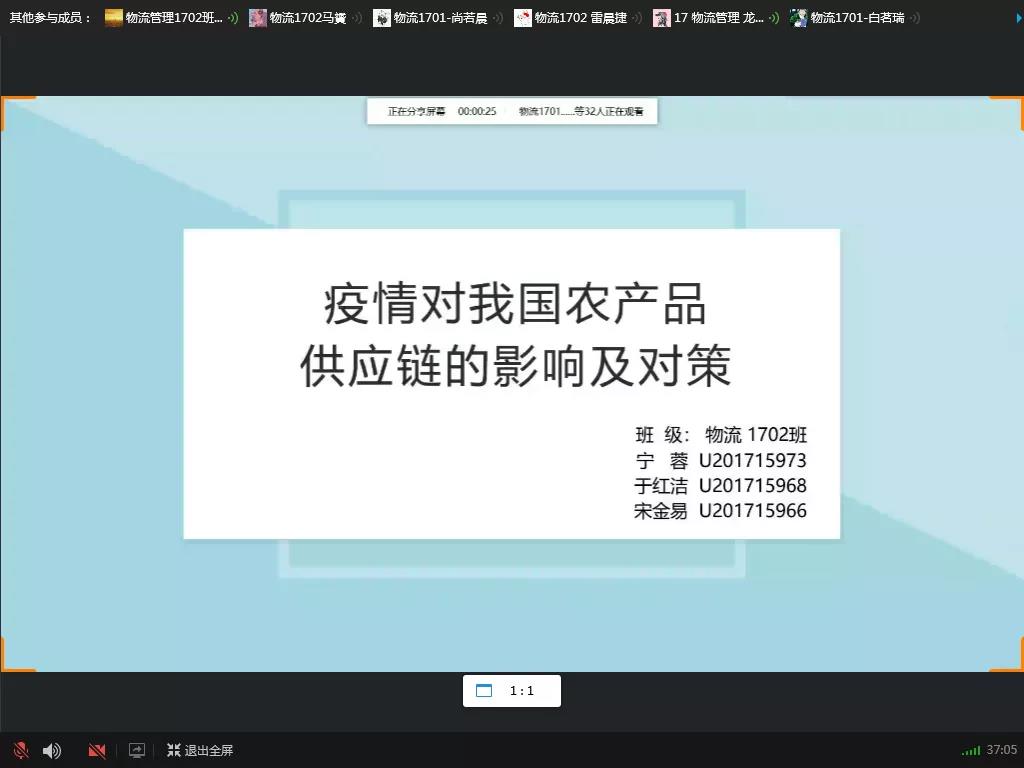Select participant 物流1702马冀
This screenshot has height=768, width=1024.
(307, 17)
